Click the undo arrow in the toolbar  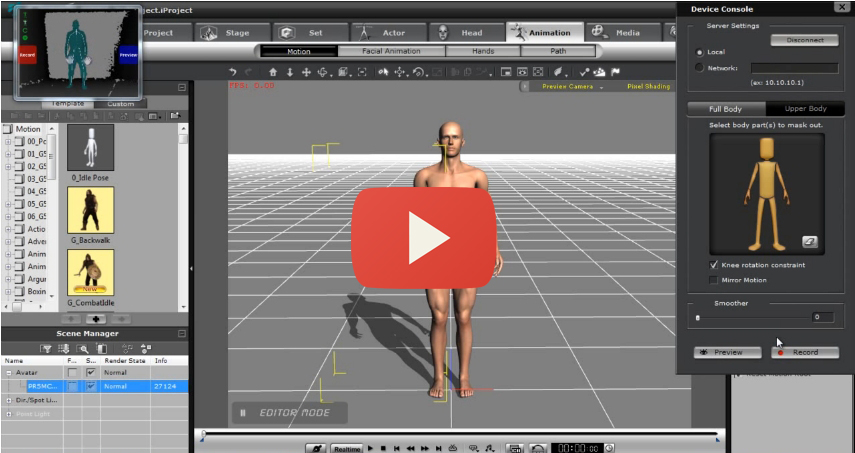(x=233, y=72)
